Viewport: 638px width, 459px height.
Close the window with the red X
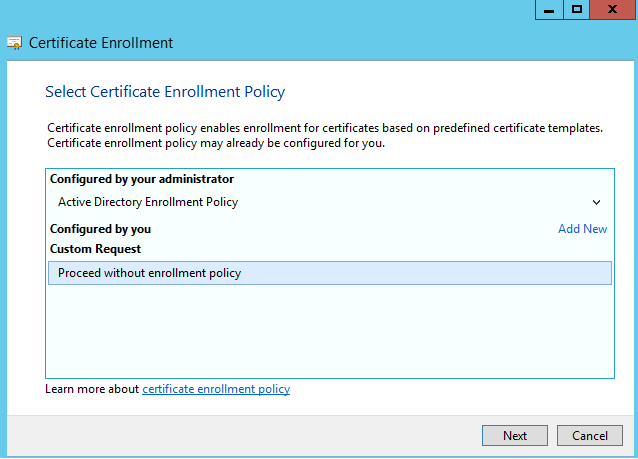click(612, 9)
